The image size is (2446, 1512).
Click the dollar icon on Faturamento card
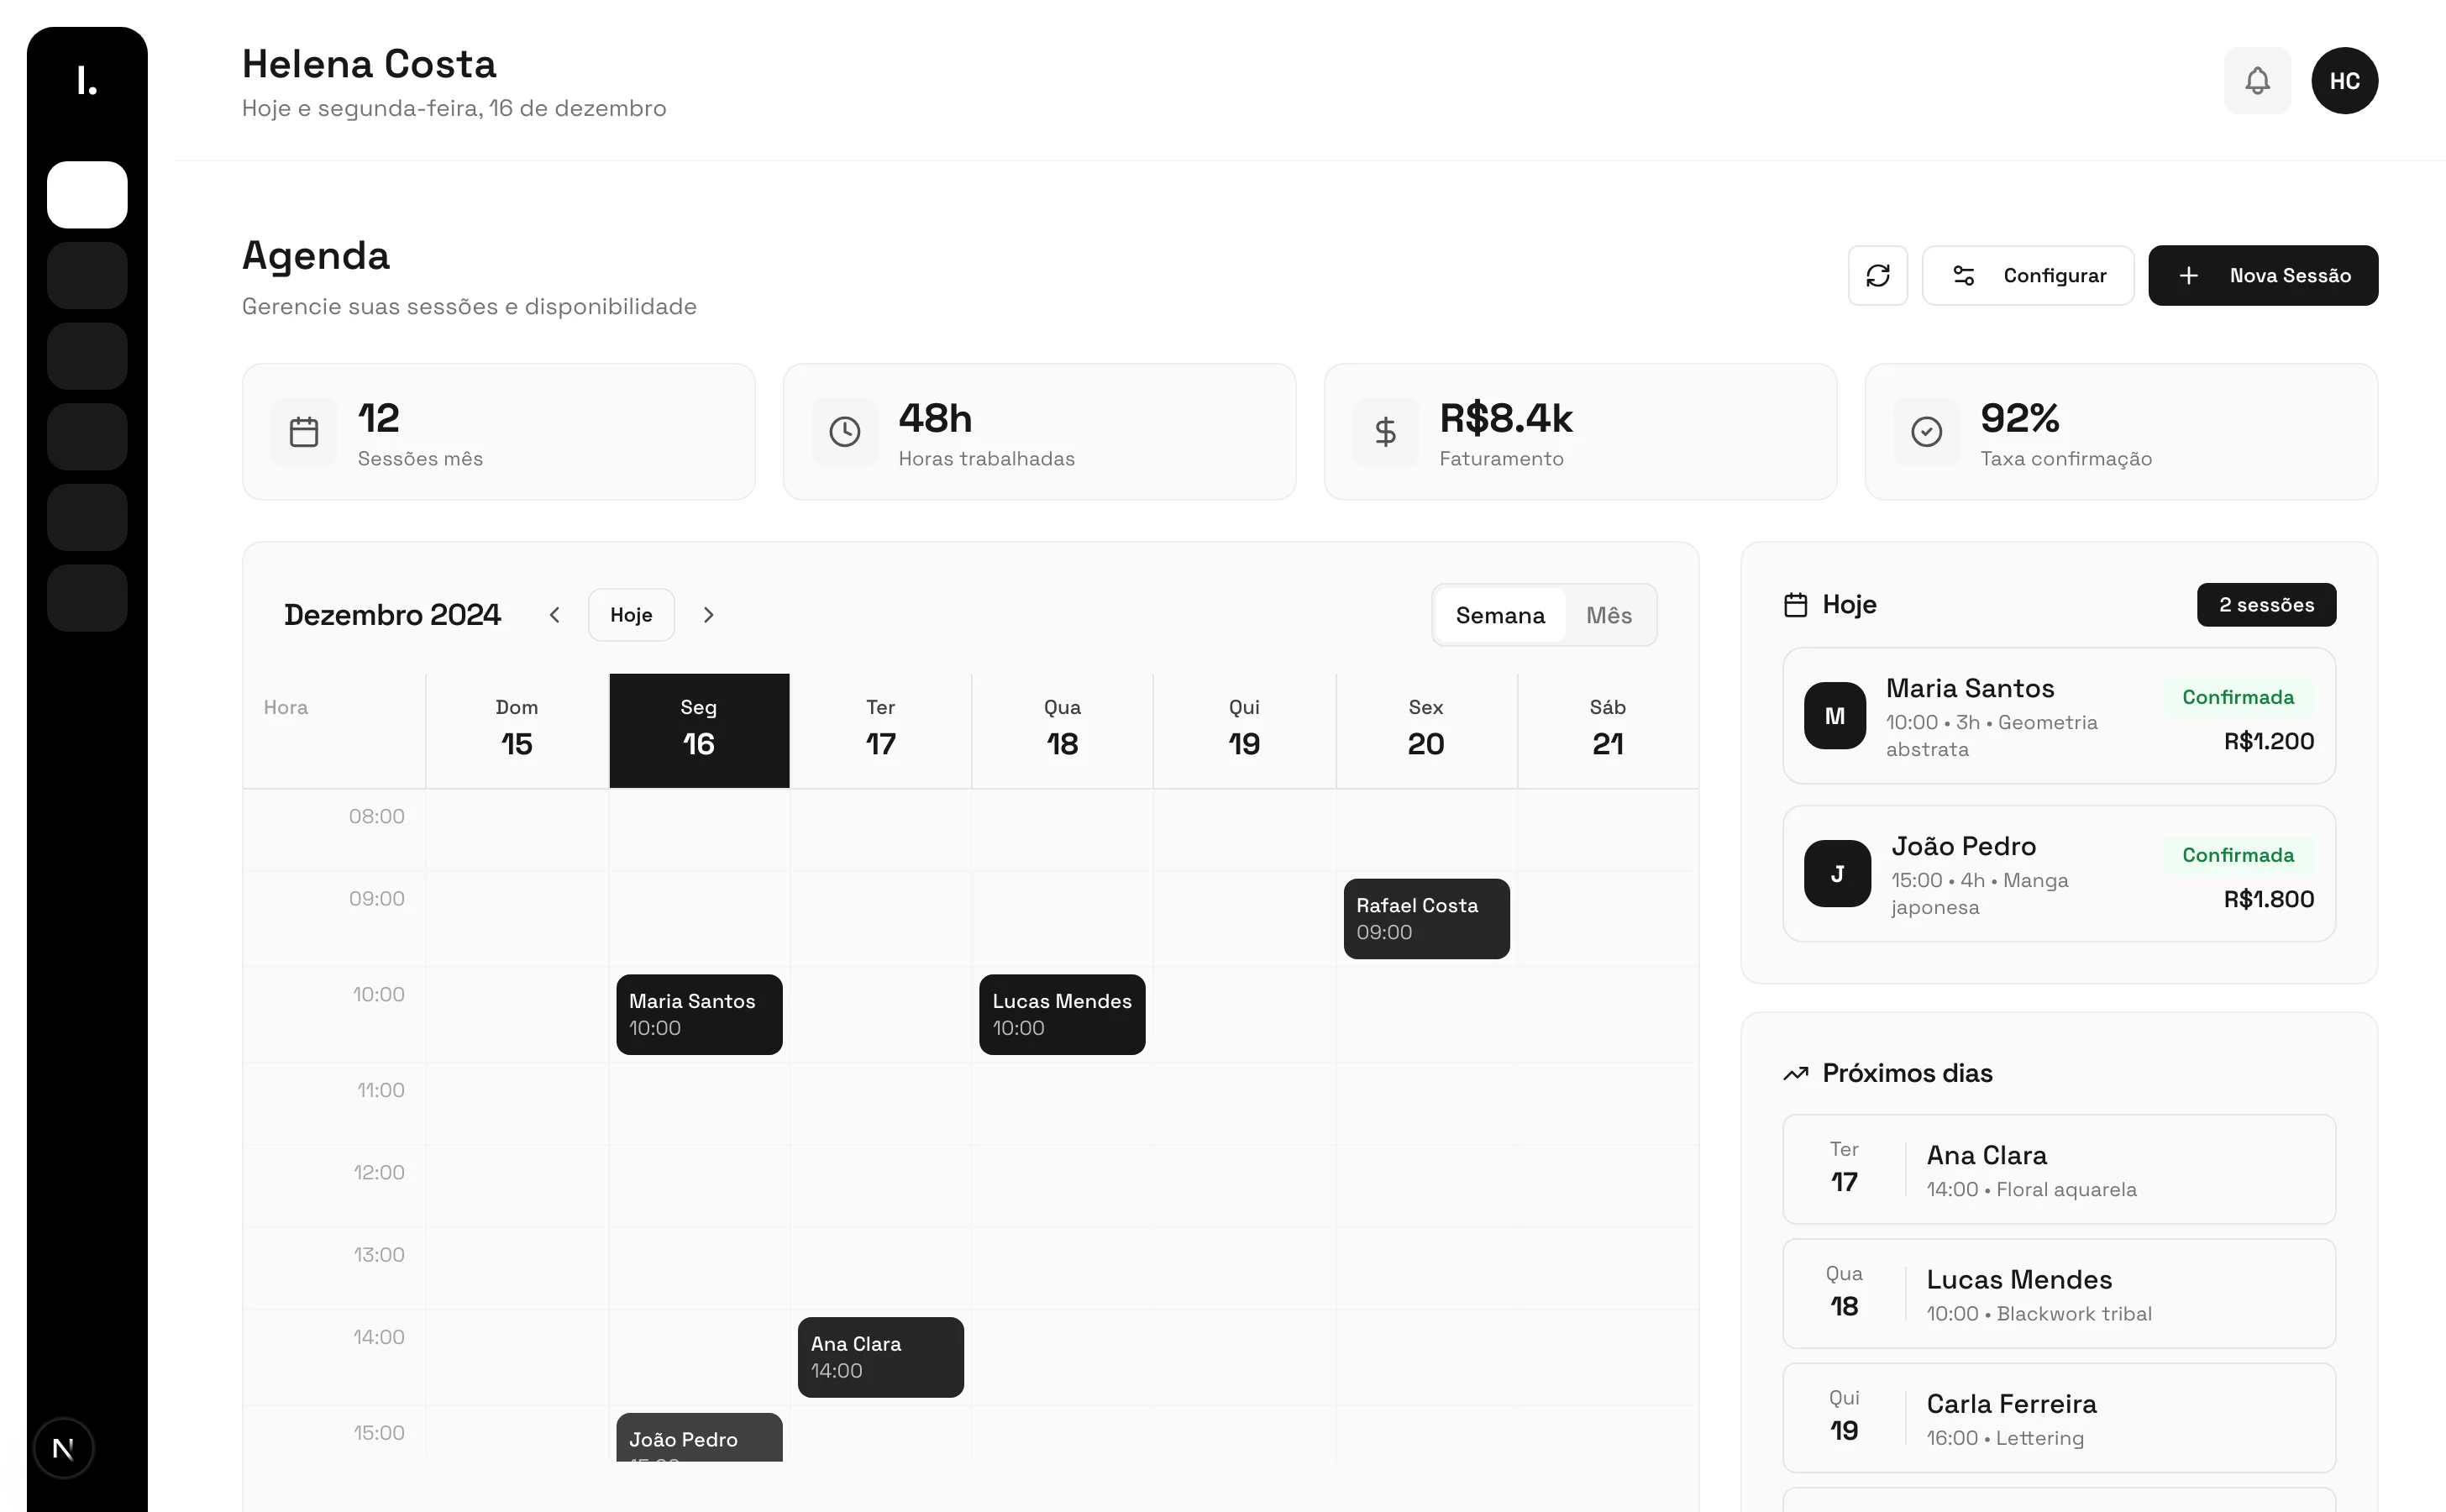[x=1384, y=432]
